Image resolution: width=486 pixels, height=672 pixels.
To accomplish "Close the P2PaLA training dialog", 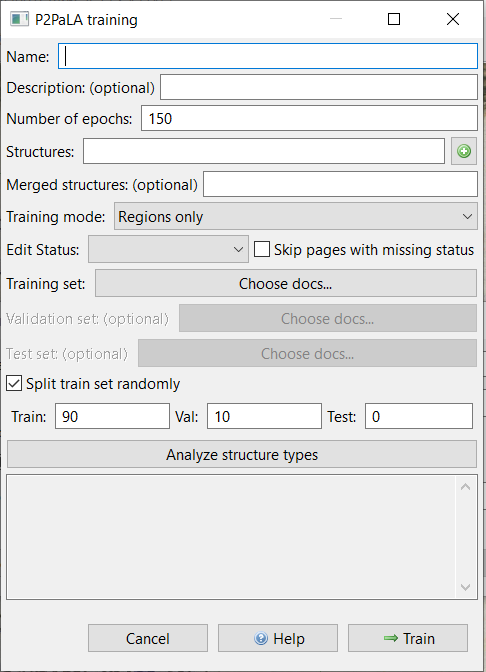I will [453, 19].
